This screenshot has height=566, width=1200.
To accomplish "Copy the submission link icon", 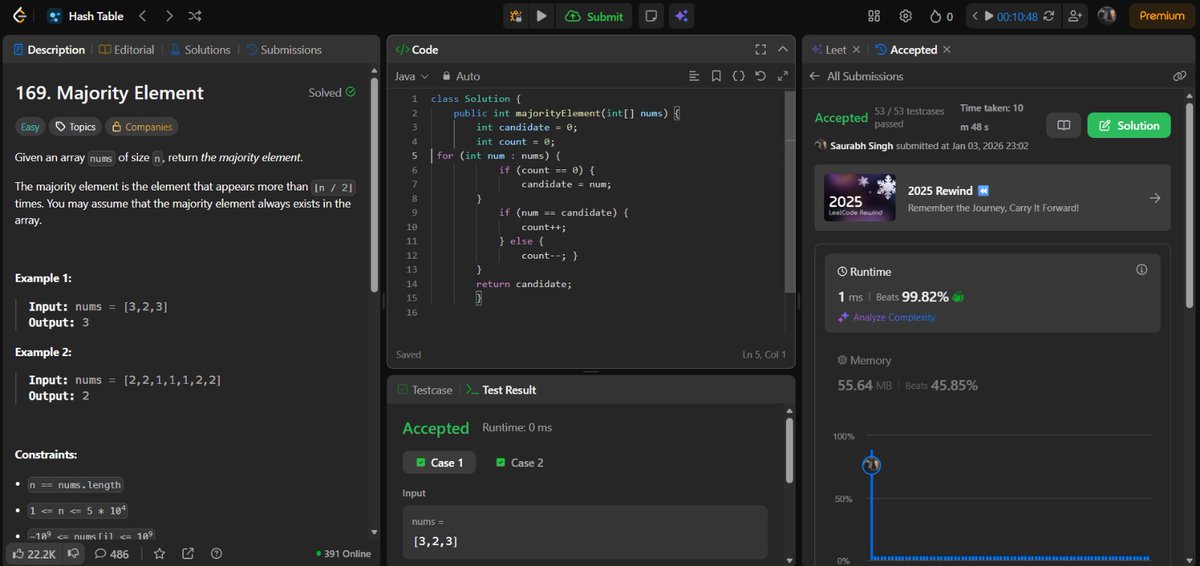I will coord(1179,76).
